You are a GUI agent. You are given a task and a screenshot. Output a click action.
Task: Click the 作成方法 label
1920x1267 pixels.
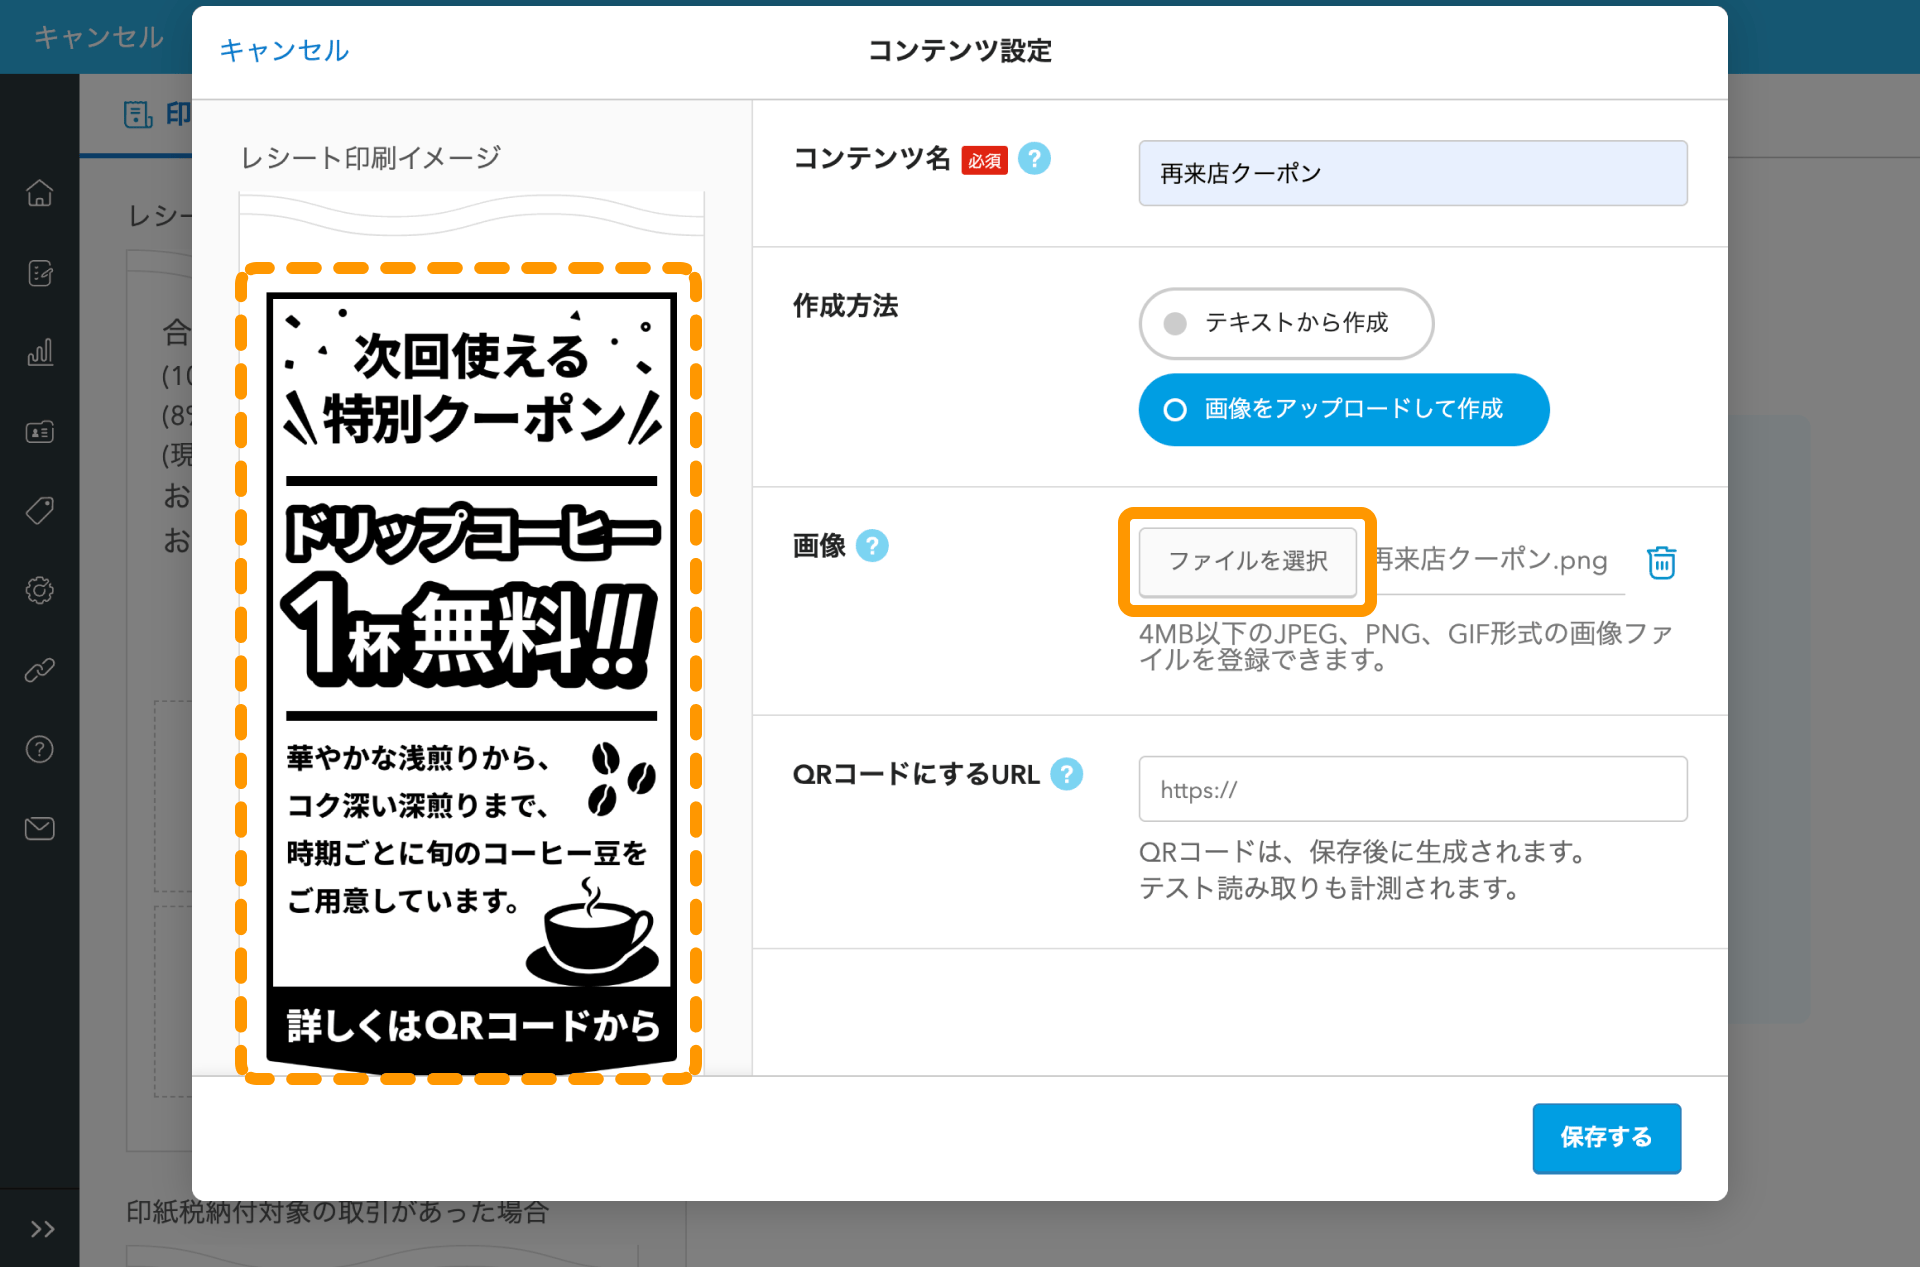(845, 306)
